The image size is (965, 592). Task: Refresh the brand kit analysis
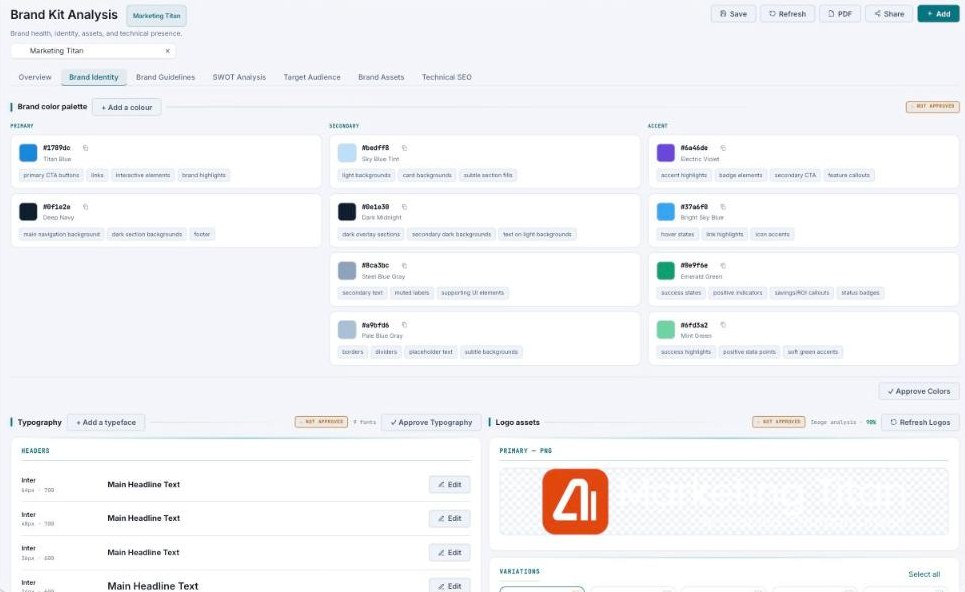click(x=787, y=14)
